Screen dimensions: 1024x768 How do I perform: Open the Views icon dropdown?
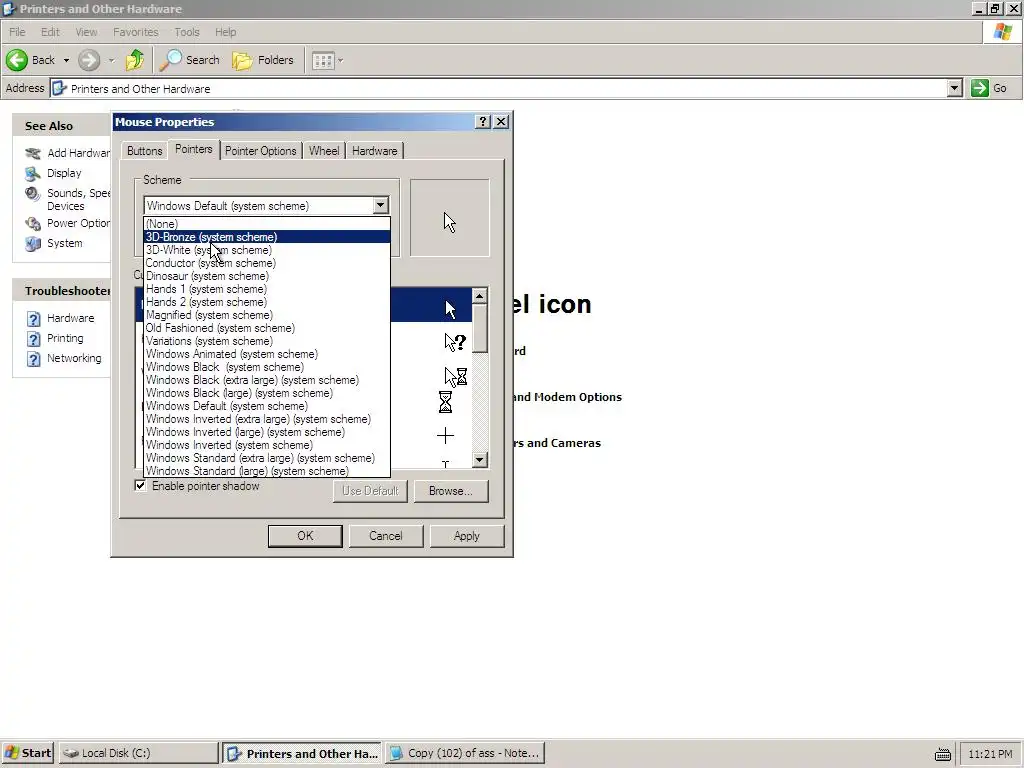pos(327,60)
